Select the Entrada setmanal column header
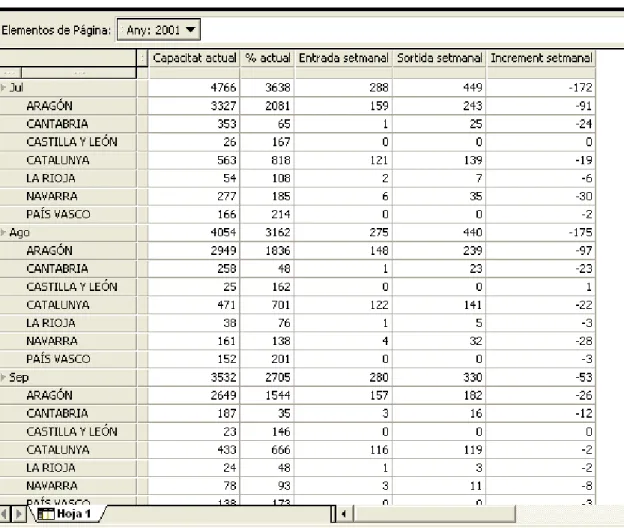Screen dimensions: 624x528 [x=343, y=58]
